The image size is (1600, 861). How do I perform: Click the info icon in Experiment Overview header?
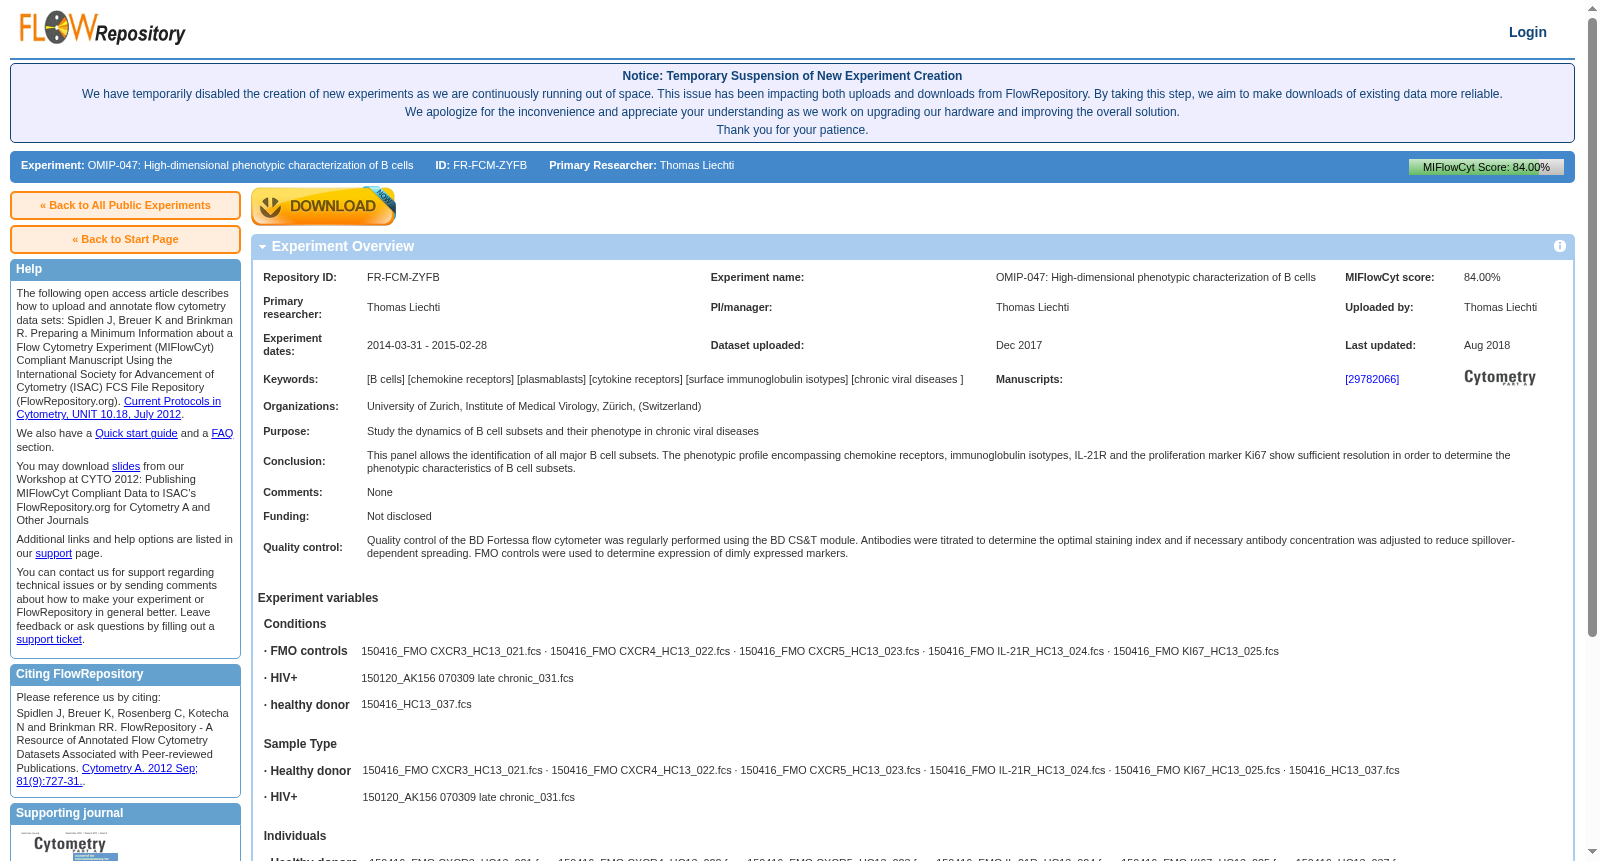click(1559, 246)
